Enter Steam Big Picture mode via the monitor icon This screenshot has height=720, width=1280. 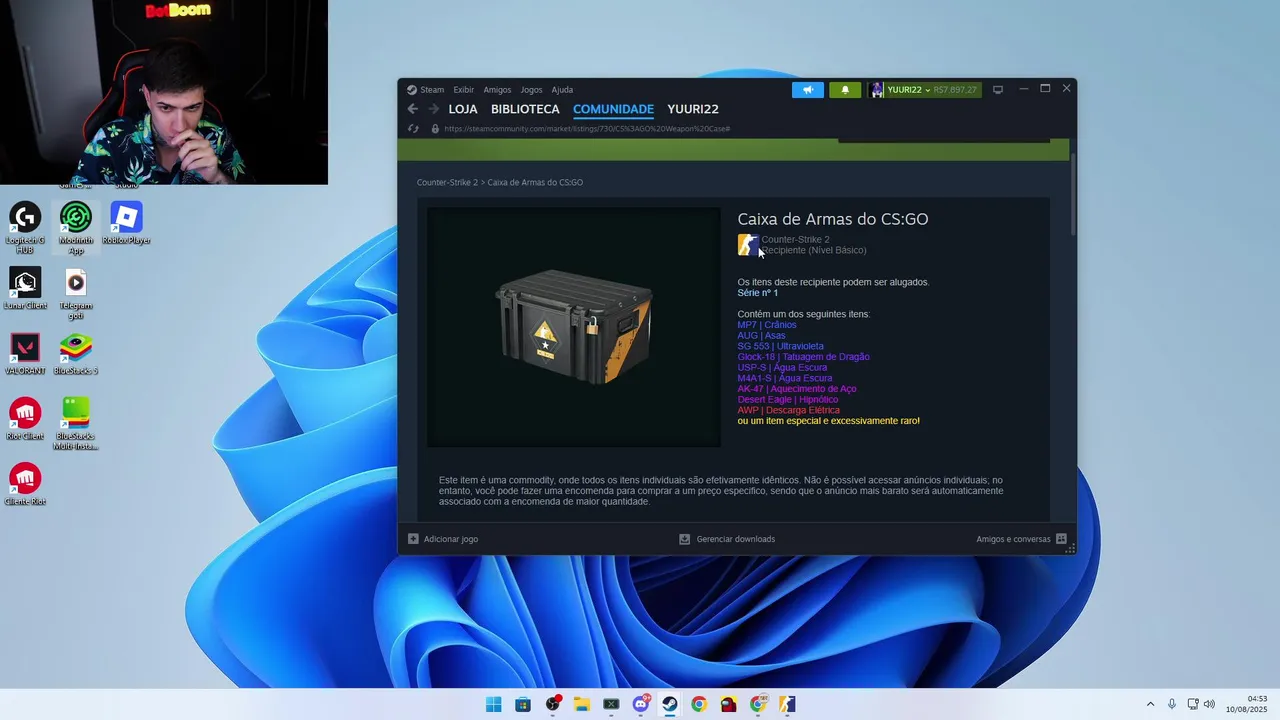[997, 90]
